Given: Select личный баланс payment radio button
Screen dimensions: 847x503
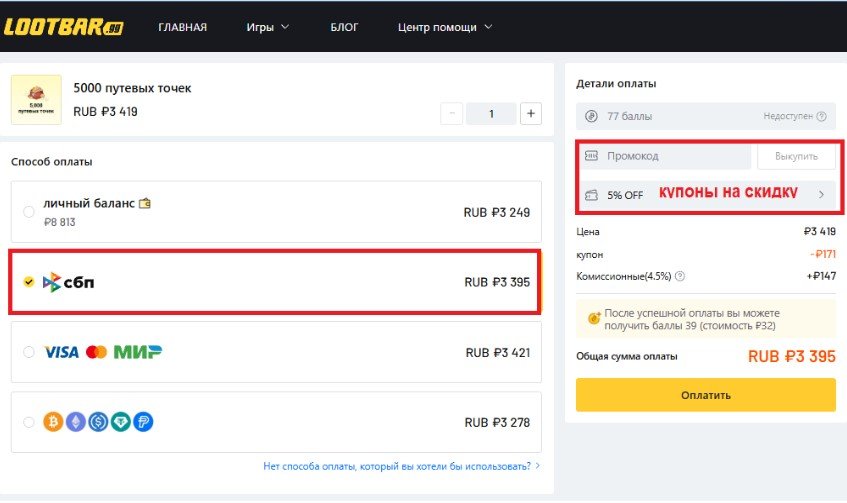Looking at the screenshot, I should pos(28,211).
